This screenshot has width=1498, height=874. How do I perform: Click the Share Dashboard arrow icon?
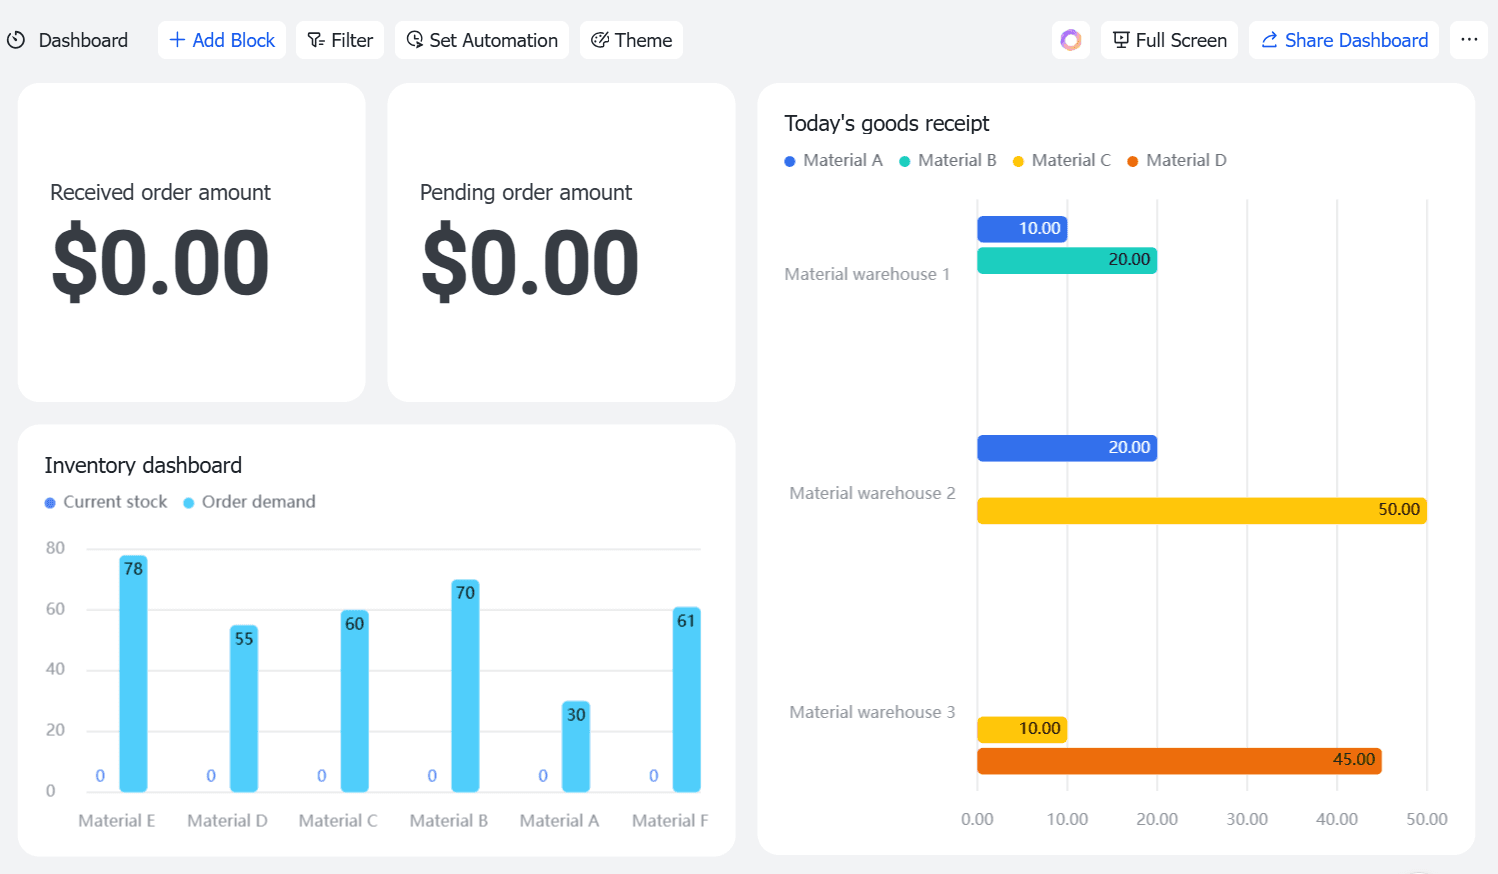[1270, 40]
